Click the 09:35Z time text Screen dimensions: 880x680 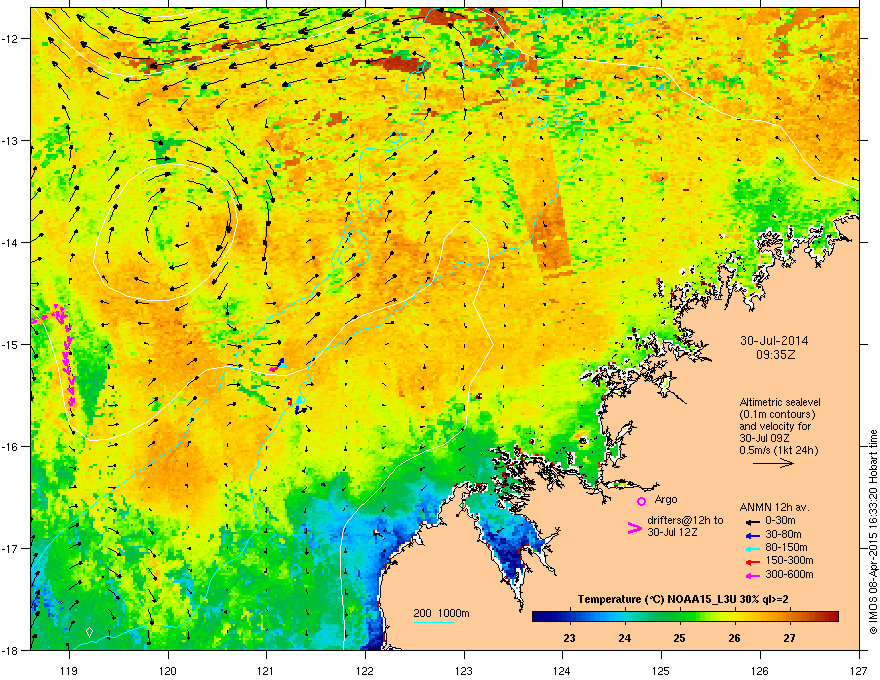click(x=775, y=355)
